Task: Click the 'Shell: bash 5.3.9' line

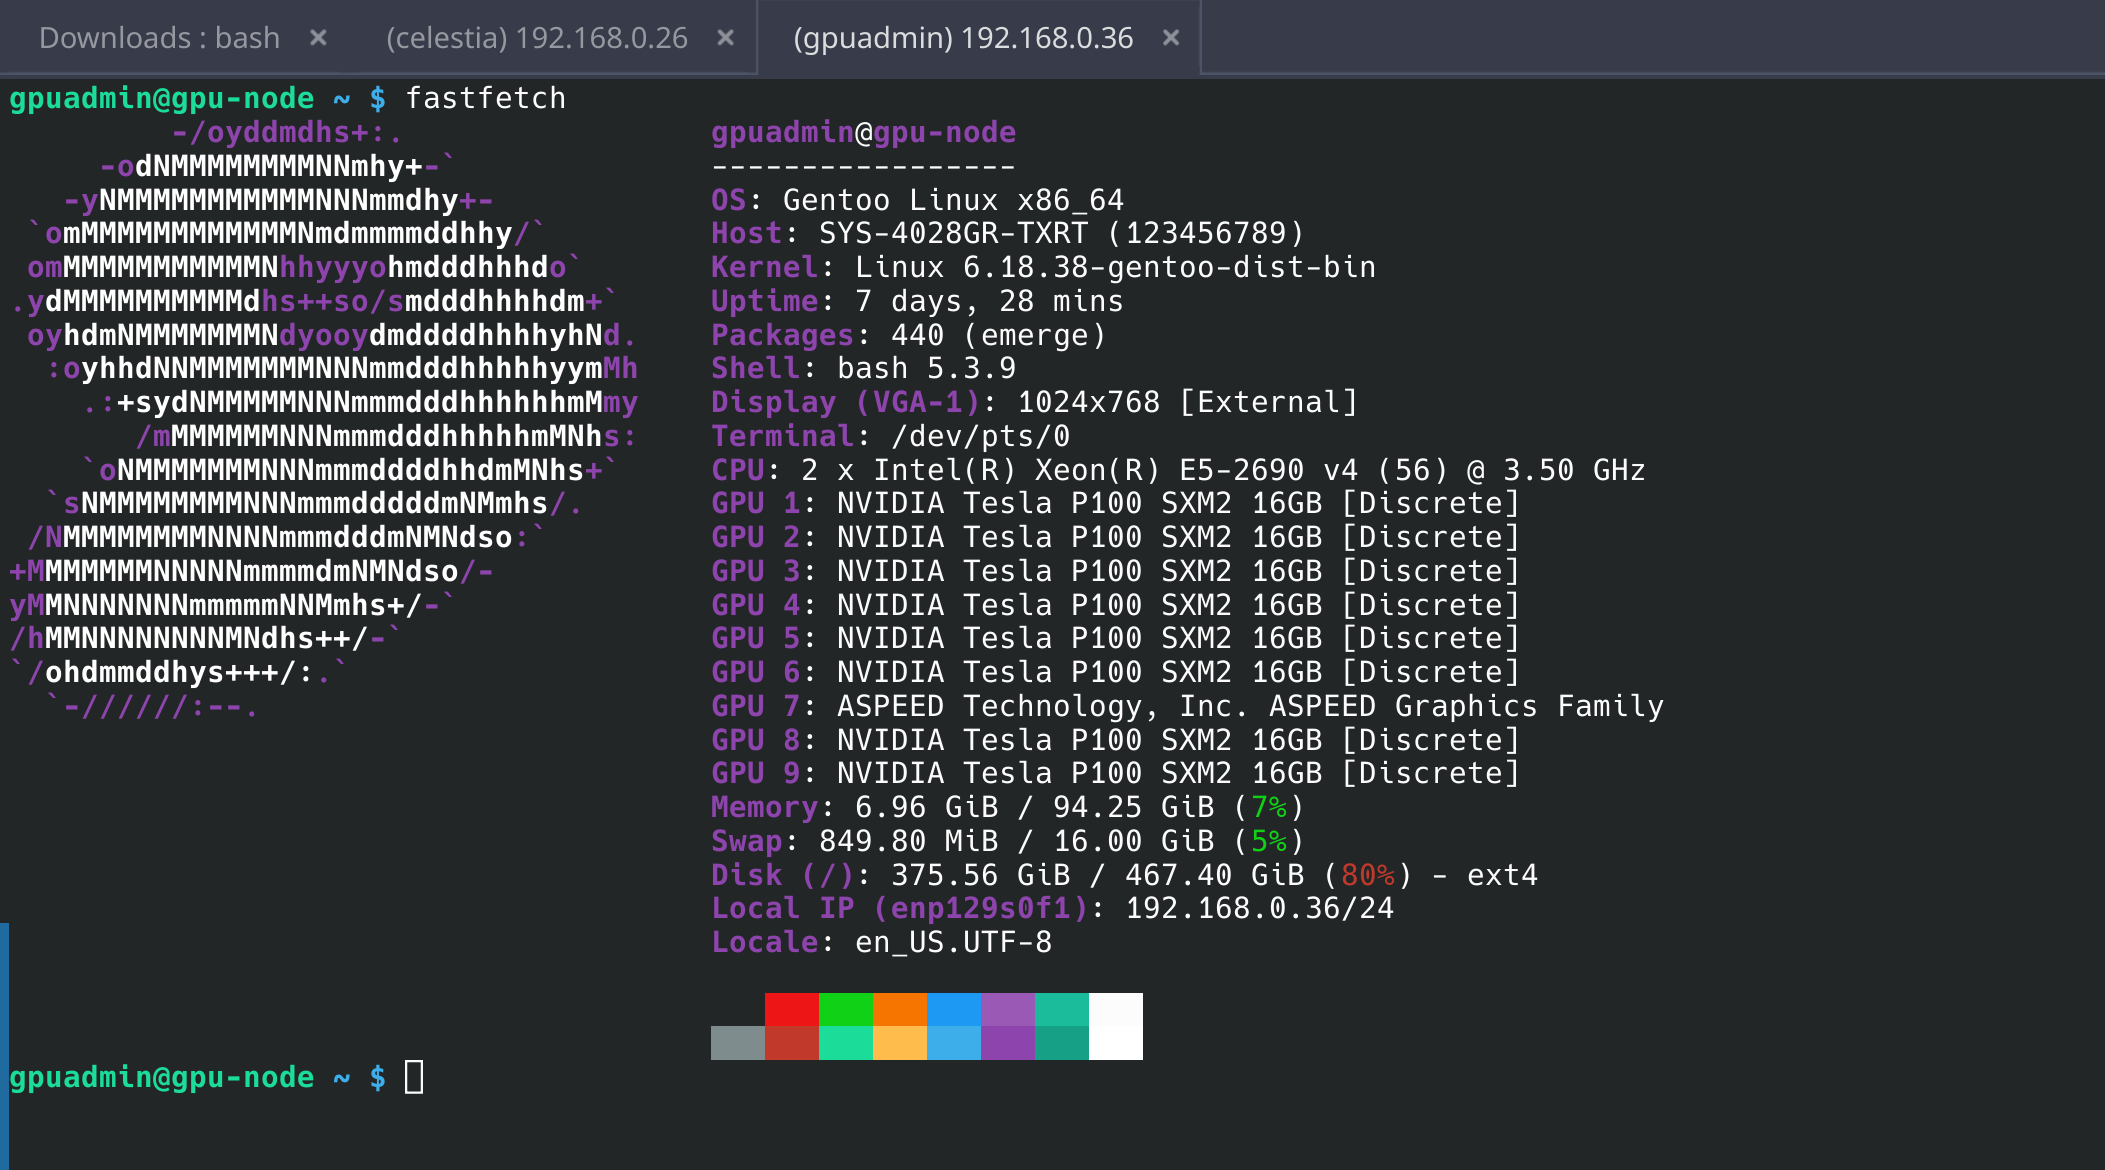Action: click(x=863, y=368)
